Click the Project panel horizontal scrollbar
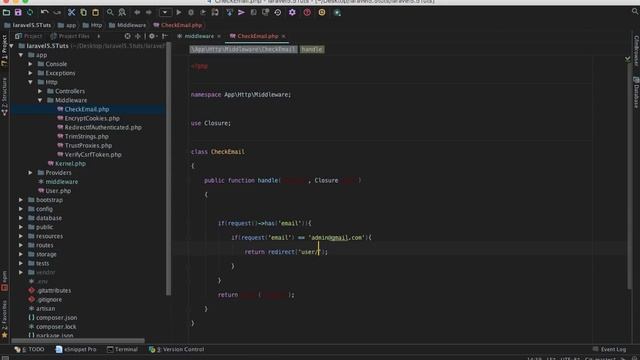Screen dimensions: 640x360 click(x=78, y=340)
